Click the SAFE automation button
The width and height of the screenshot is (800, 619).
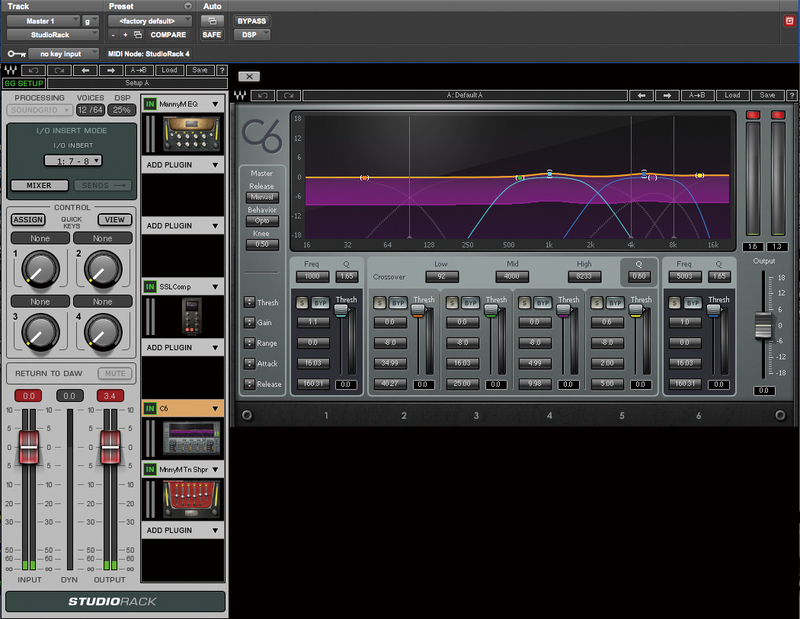click(212, 35)
